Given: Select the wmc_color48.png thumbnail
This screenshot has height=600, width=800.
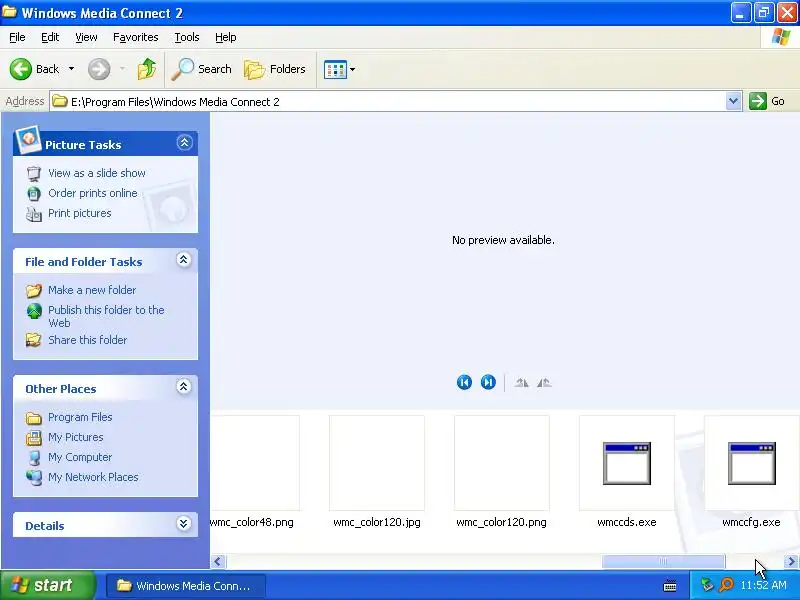Looking at the screenshot, I should click(x=255, y=463).
